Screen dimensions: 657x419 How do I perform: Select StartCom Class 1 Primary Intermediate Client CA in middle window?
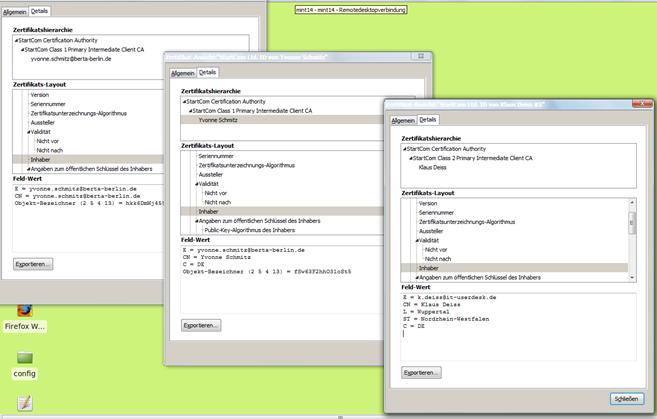tap(252, 111)
